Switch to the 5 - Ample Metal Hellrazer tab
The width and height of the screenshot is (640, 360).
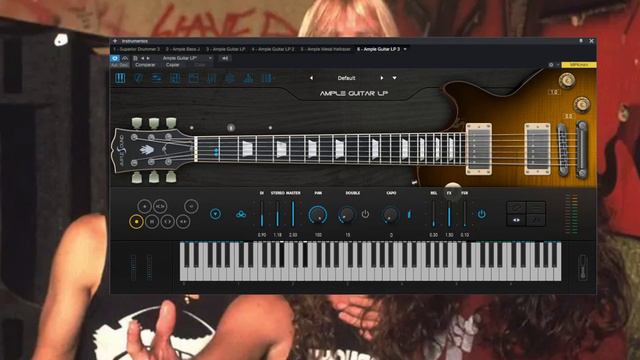coord(326,49)
